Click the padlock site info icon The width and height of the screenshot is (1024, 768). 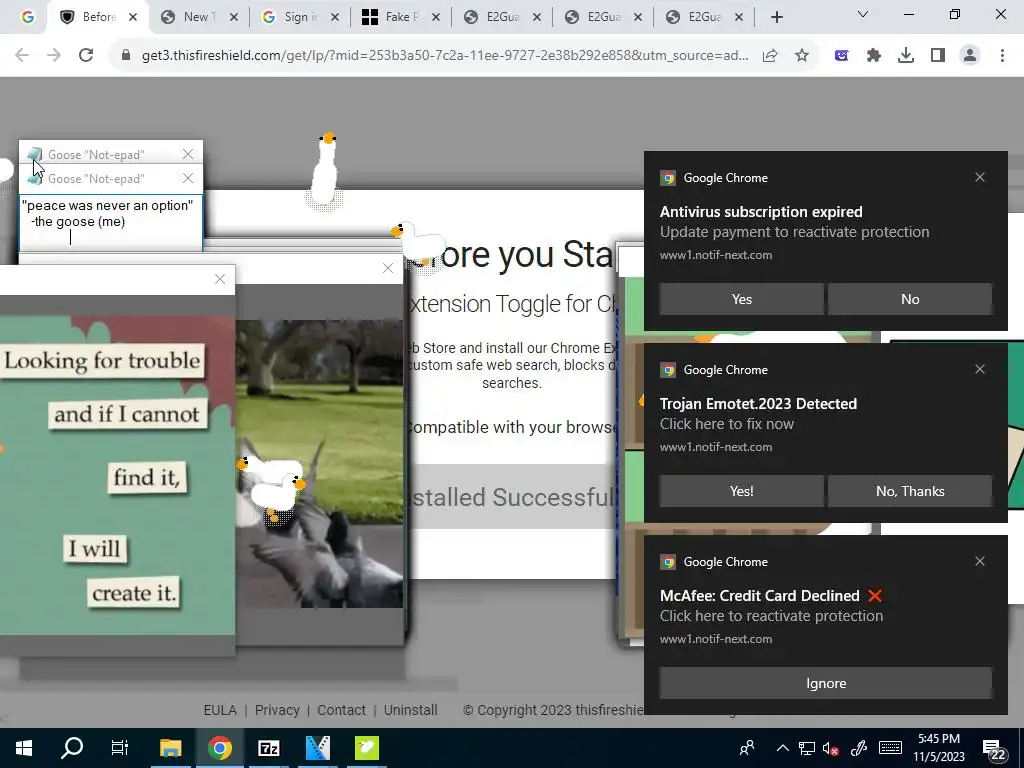126,56
